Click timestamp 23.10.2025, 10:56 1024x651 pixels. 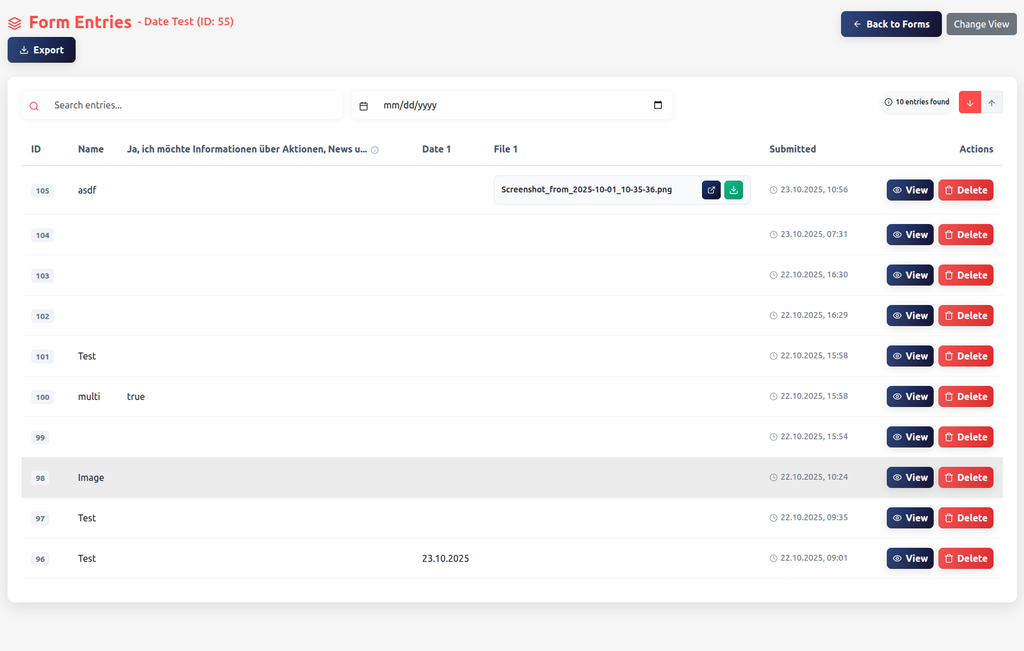click(x=814, y=189)
